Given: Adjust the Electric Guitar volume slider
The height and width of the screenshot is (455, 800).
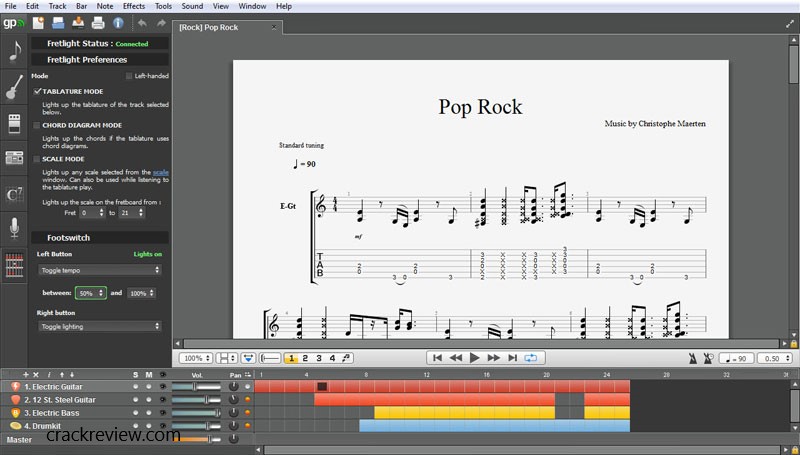Looking at the screenshot, I should coord(196,387).
